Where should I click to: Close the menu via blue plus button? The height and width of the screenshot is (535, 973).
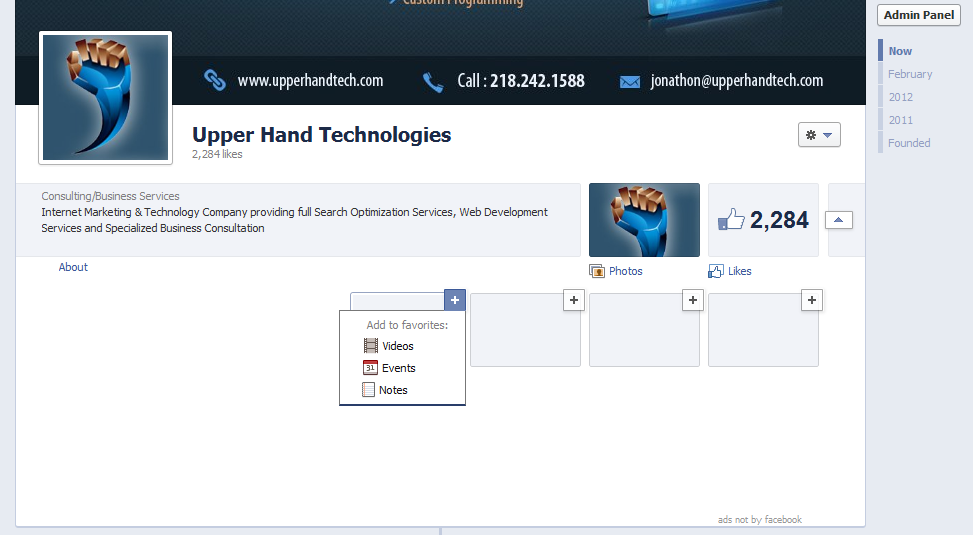[x=455, y=300]
